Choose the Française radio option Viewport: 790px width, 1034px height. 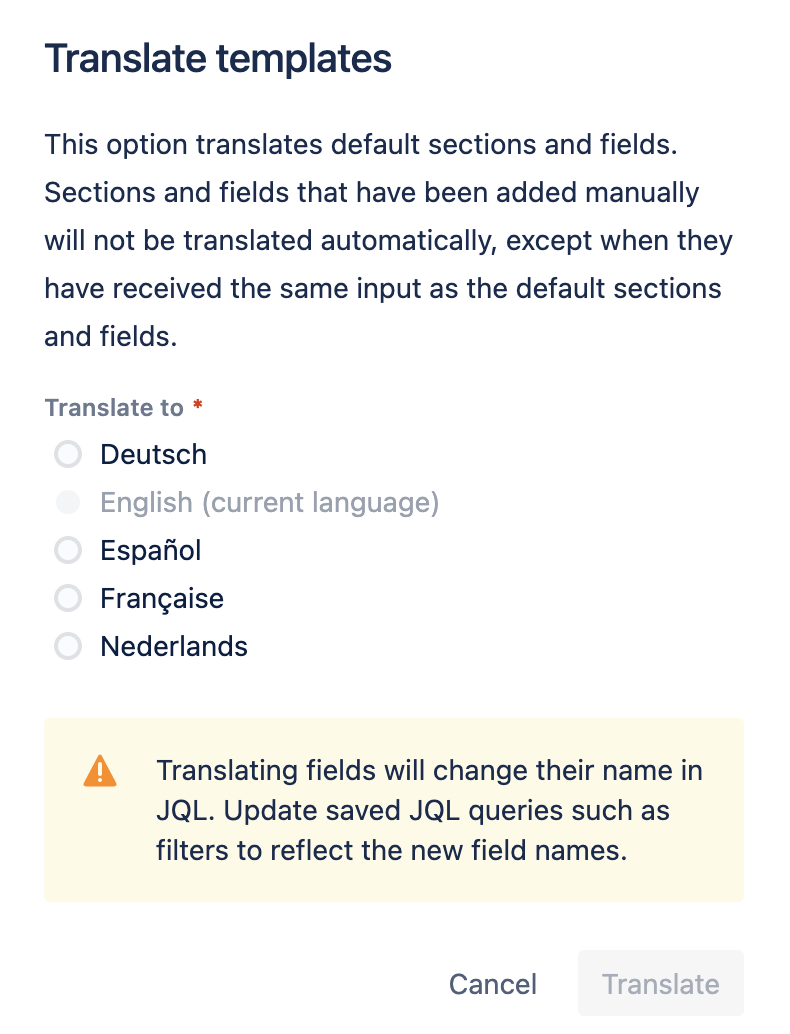click(68, 598)
